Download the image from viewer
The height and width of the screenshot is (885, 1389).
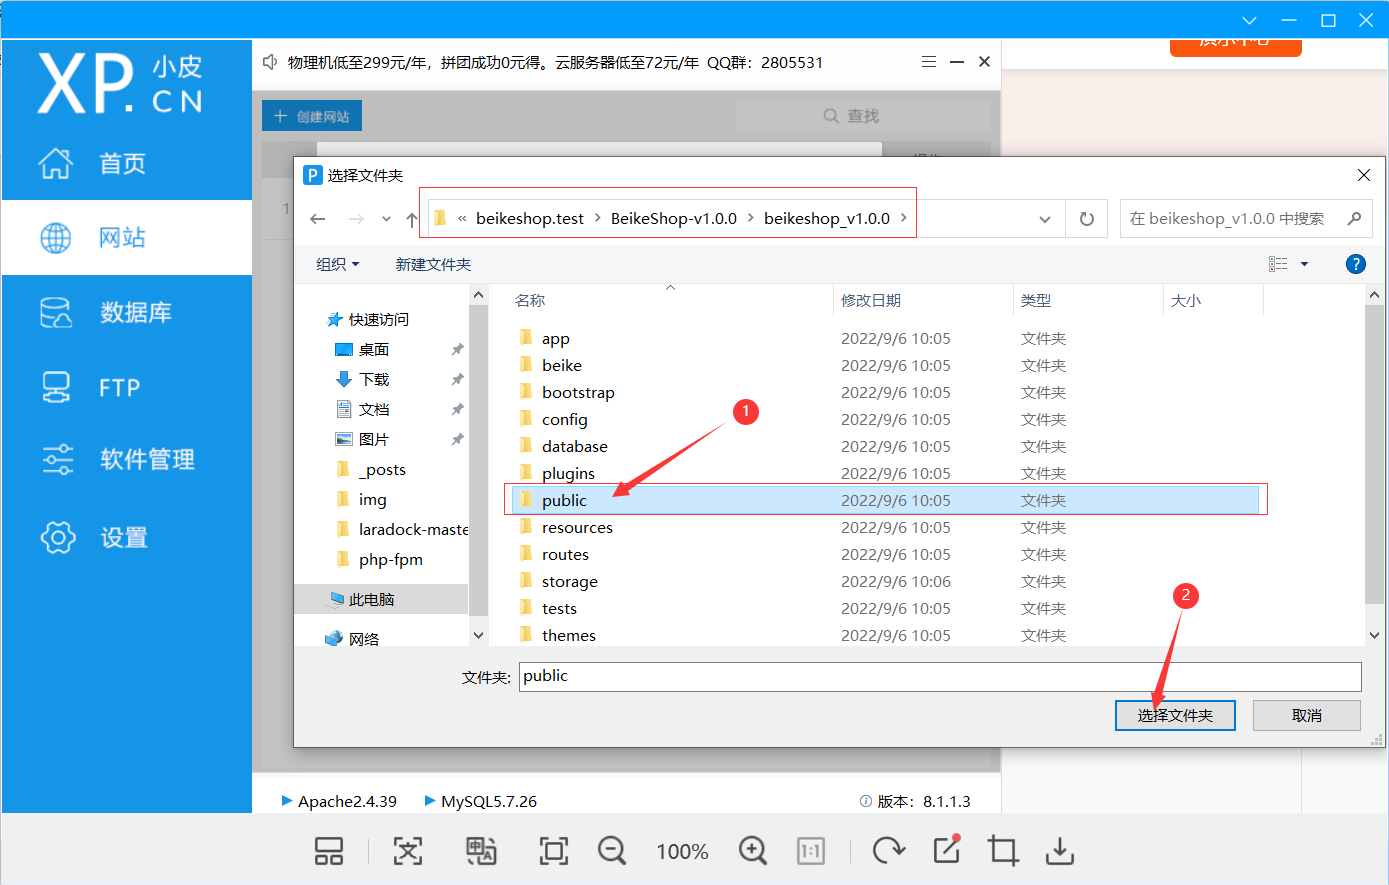click(x=1060, y=851)
